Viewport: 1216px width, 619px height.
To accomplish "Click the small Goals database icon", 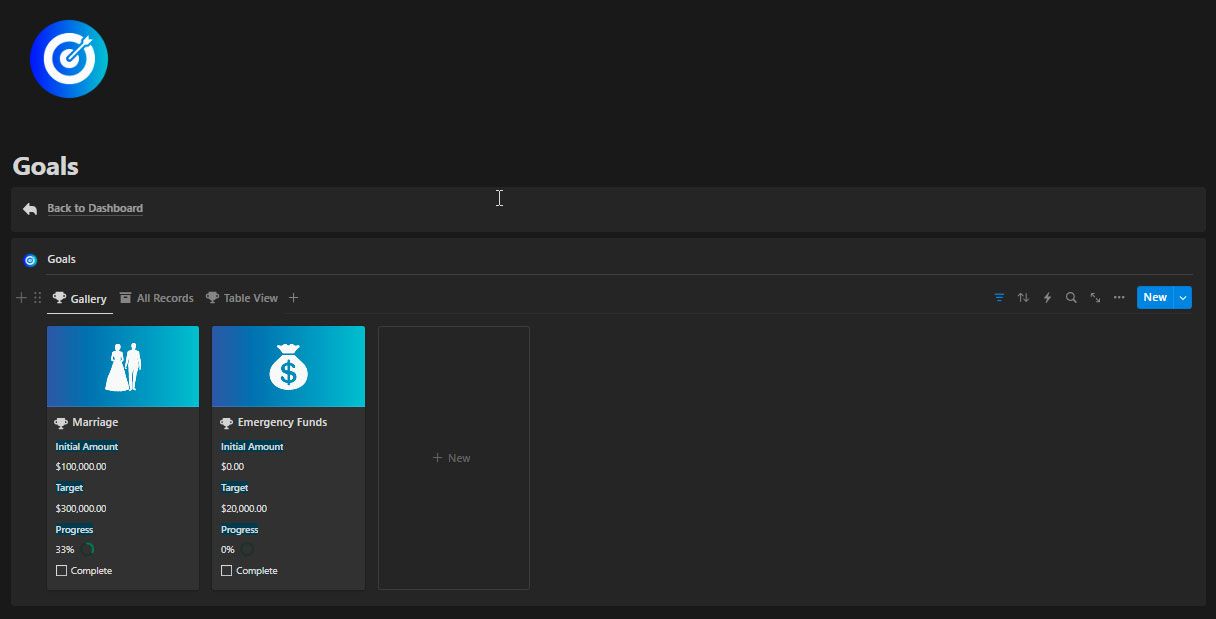I will pyautogui.click(x=30, y=260).
